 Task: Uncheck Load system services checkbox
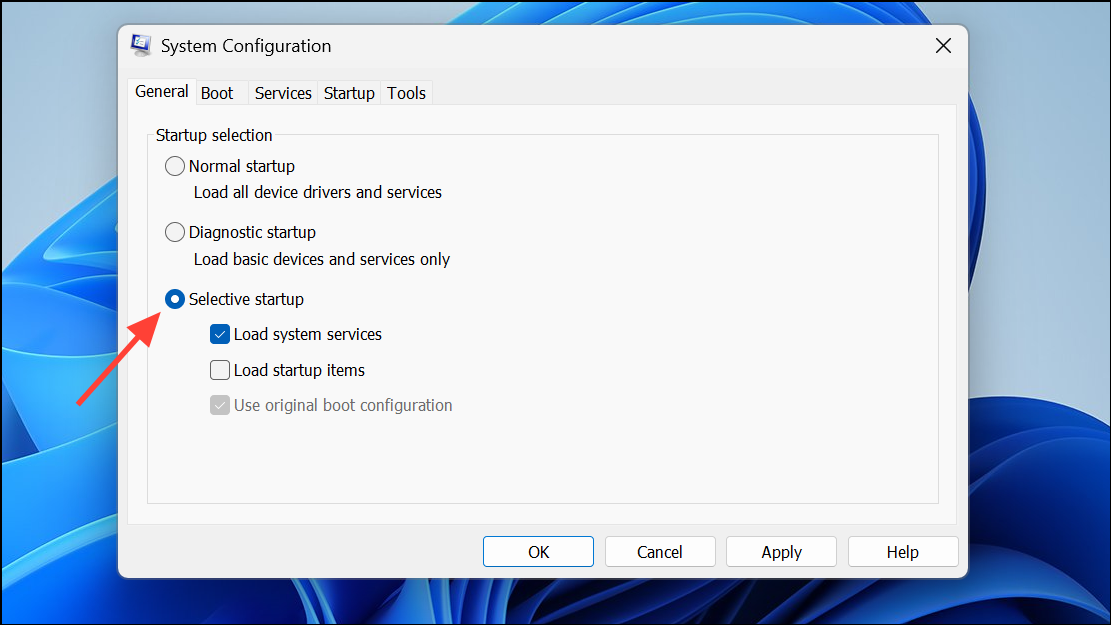point(220,335)
